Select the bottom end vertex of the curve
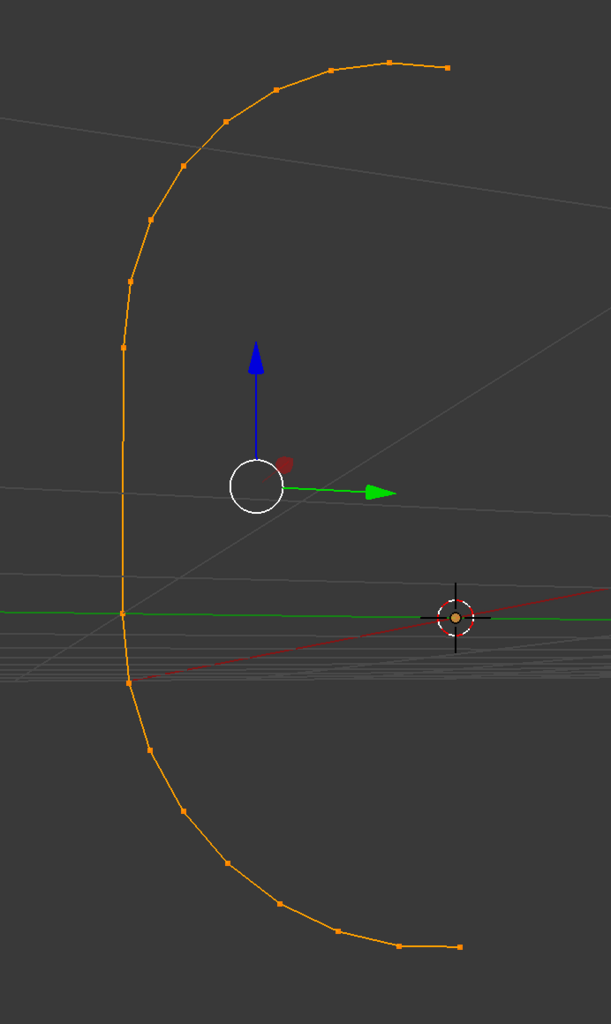Screen dimensions: 611x1024 [460, 947]
